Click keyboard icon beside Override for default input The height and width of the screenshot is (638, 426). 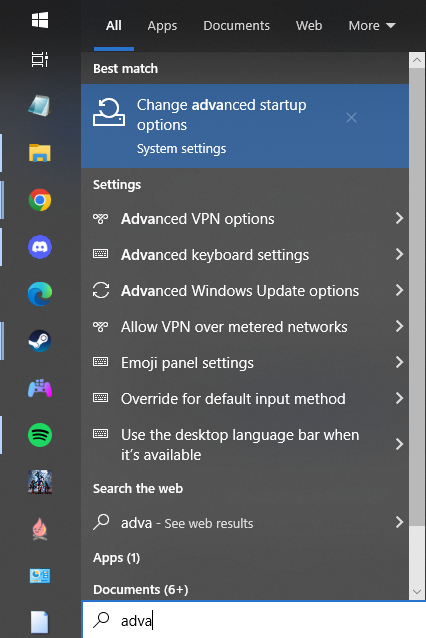point(100,398)
